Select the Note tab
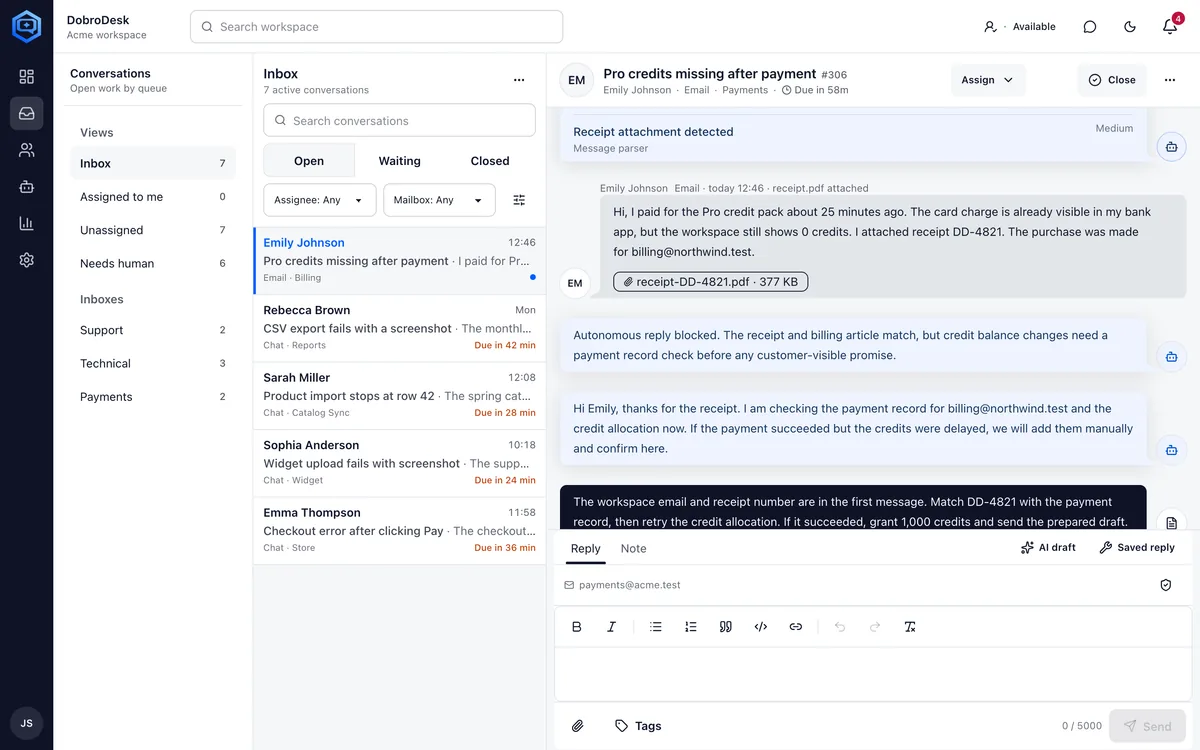1200x750 pixels. [x=634, y=548]
